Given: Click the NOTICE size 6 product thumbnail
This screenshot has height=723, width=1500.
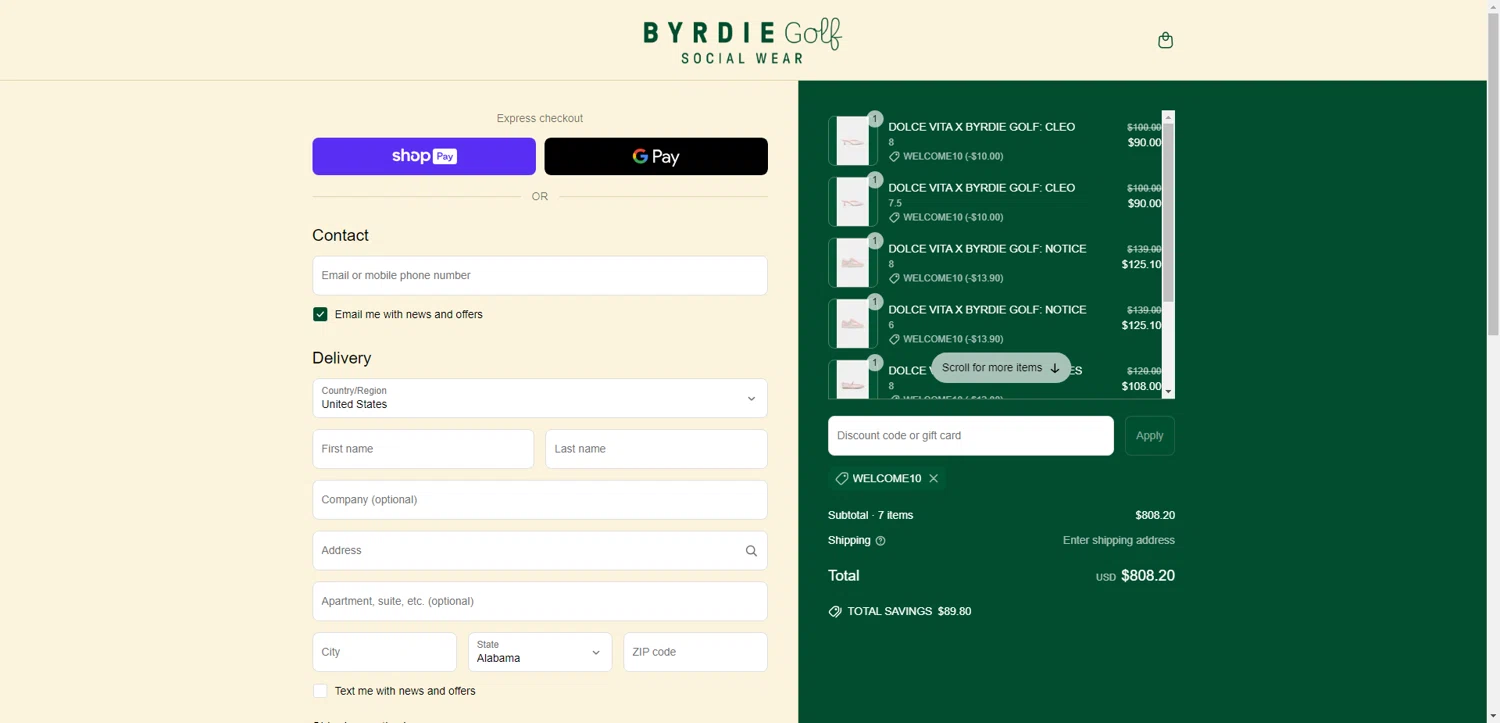Looking at the screenshot, I should (x=853, y=324).
